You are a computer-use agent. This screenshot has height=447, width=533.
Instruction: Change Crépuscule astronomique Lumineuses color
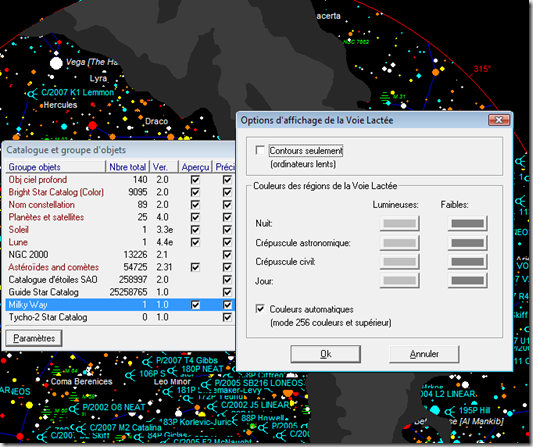point(399,243)
